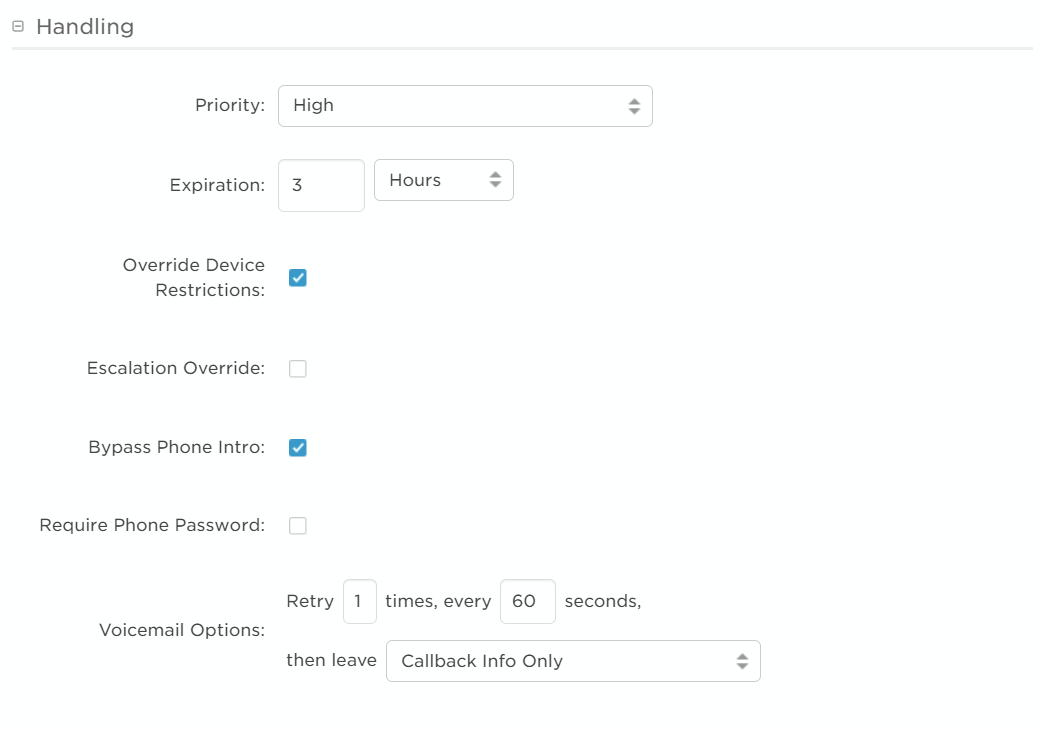Click the Bypass Phone Intro label

(x=177, y=448)
